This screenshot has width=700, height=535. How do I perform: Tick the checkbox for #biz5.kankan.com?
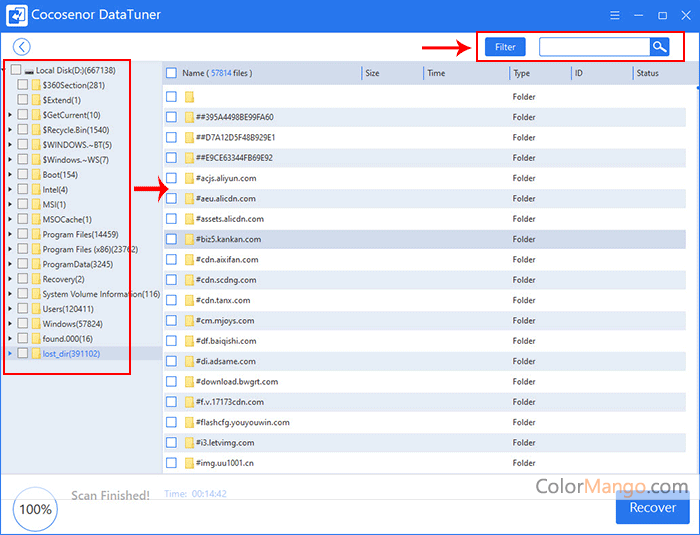(x=171, y=239)
